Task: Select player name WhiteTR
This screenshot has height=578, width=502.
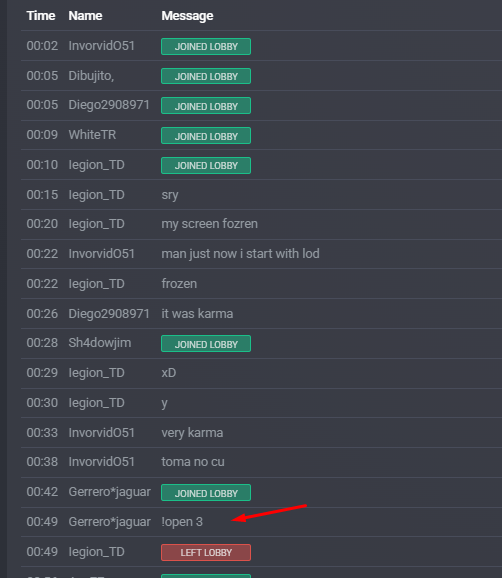Action: (x=92, y=135)
